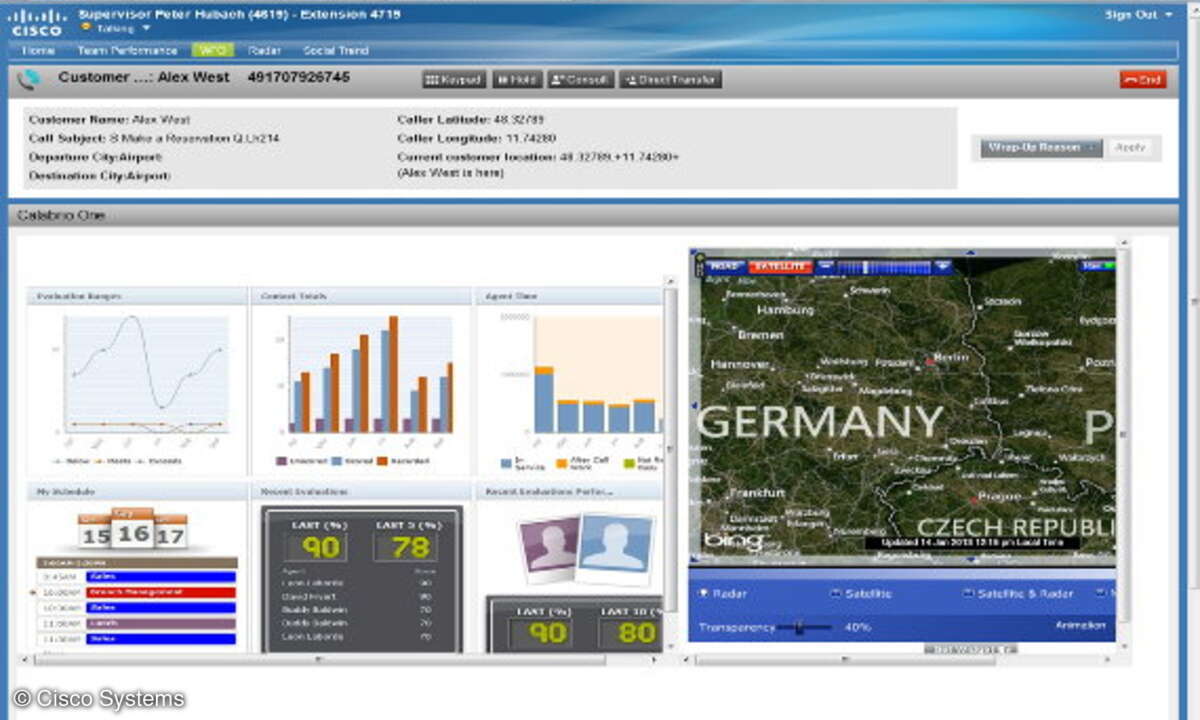This screenshot has height=720, width=1200.
Task: Open the Home tab
Action: (x=38, y=50)
